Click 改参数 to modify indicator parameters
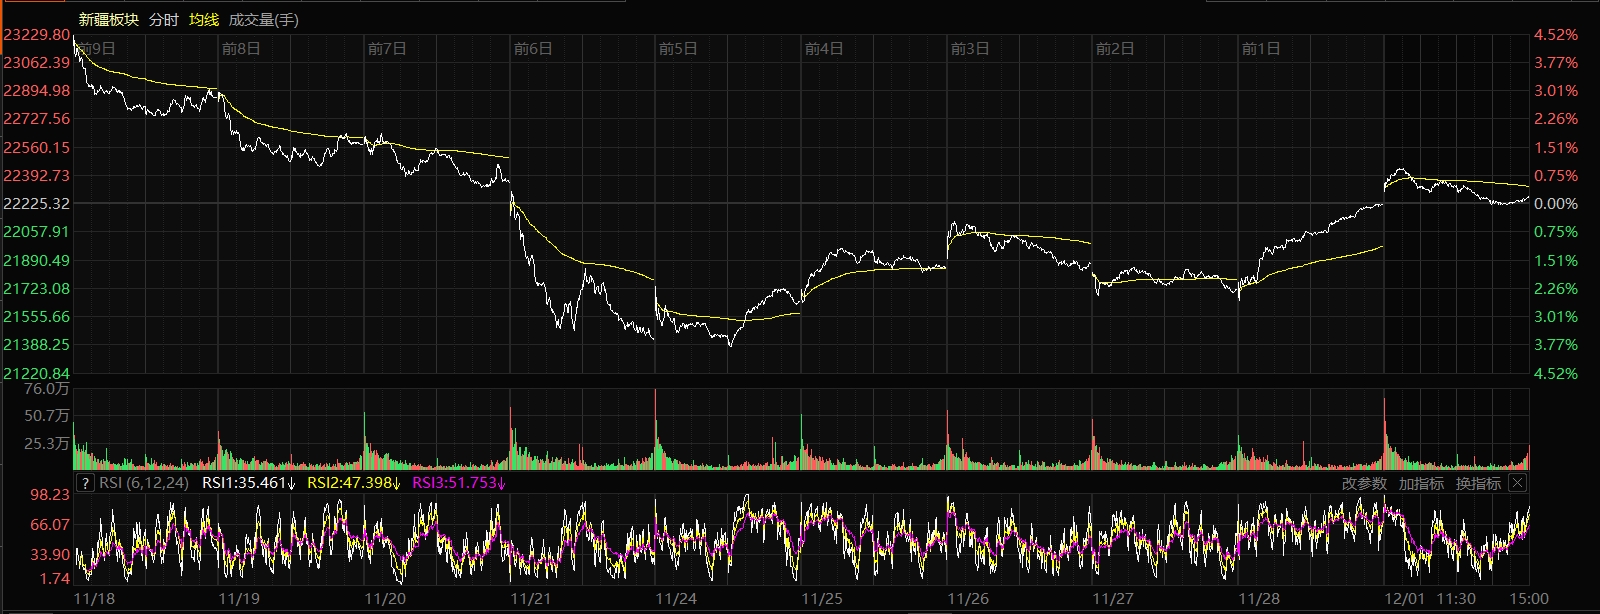The width and height of the screenshot is (1600, 614). coord(1364,484)
